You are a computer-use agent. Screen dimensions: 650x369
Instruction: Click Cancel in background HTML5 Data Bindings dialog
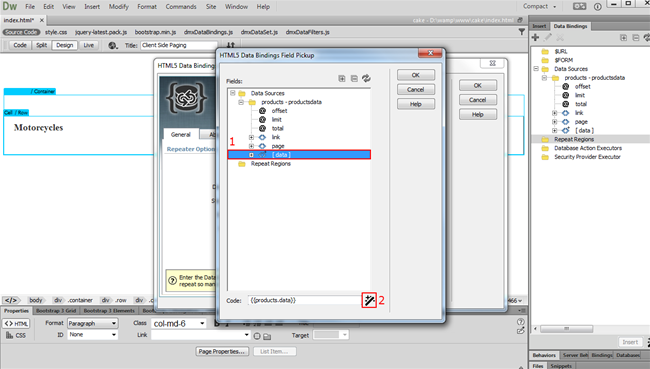pos(478,100)
